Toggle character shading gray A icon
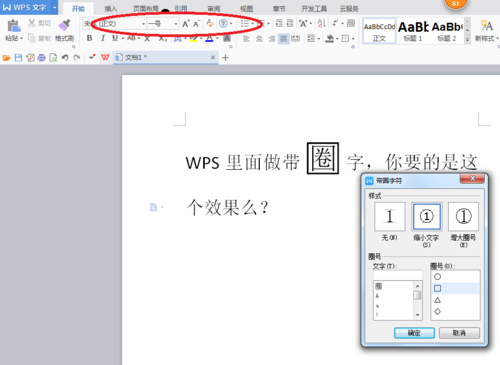The height and width of the screenshot is (365, 500). click(x=227, y=39)
